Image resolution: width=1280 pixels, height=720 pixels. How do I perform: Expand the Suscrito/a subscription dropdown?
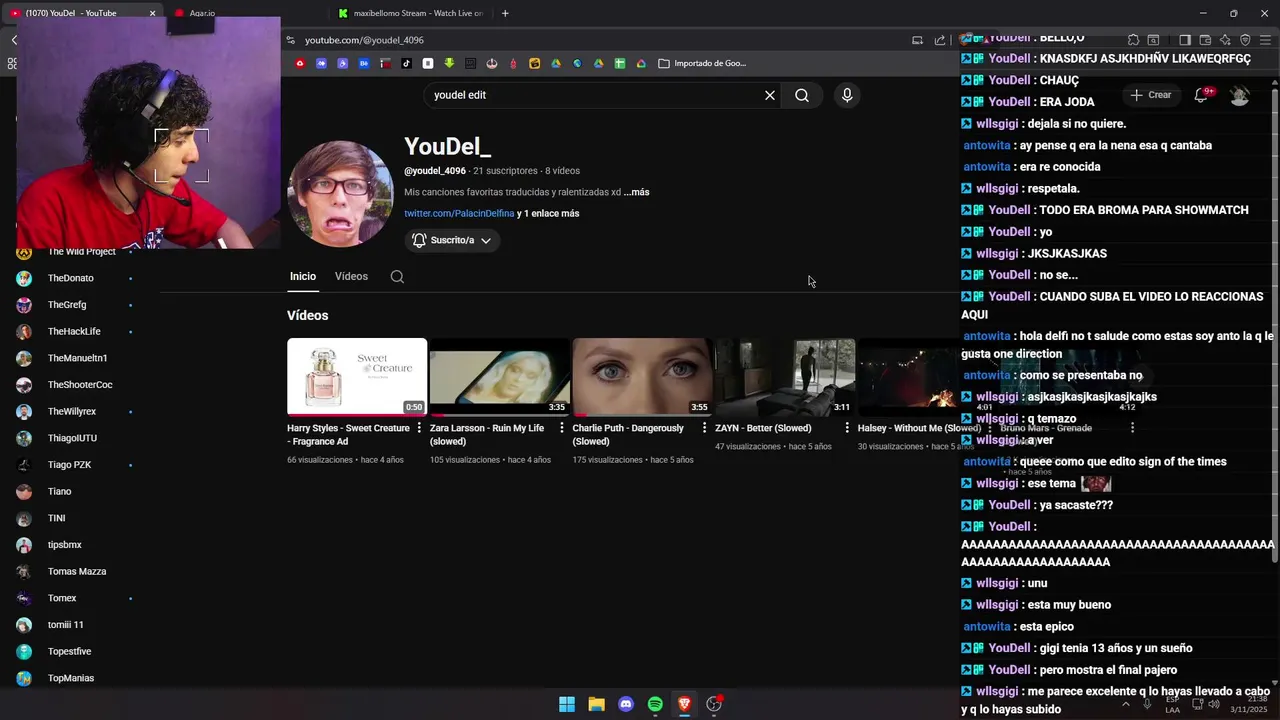(x=452, y=240)
